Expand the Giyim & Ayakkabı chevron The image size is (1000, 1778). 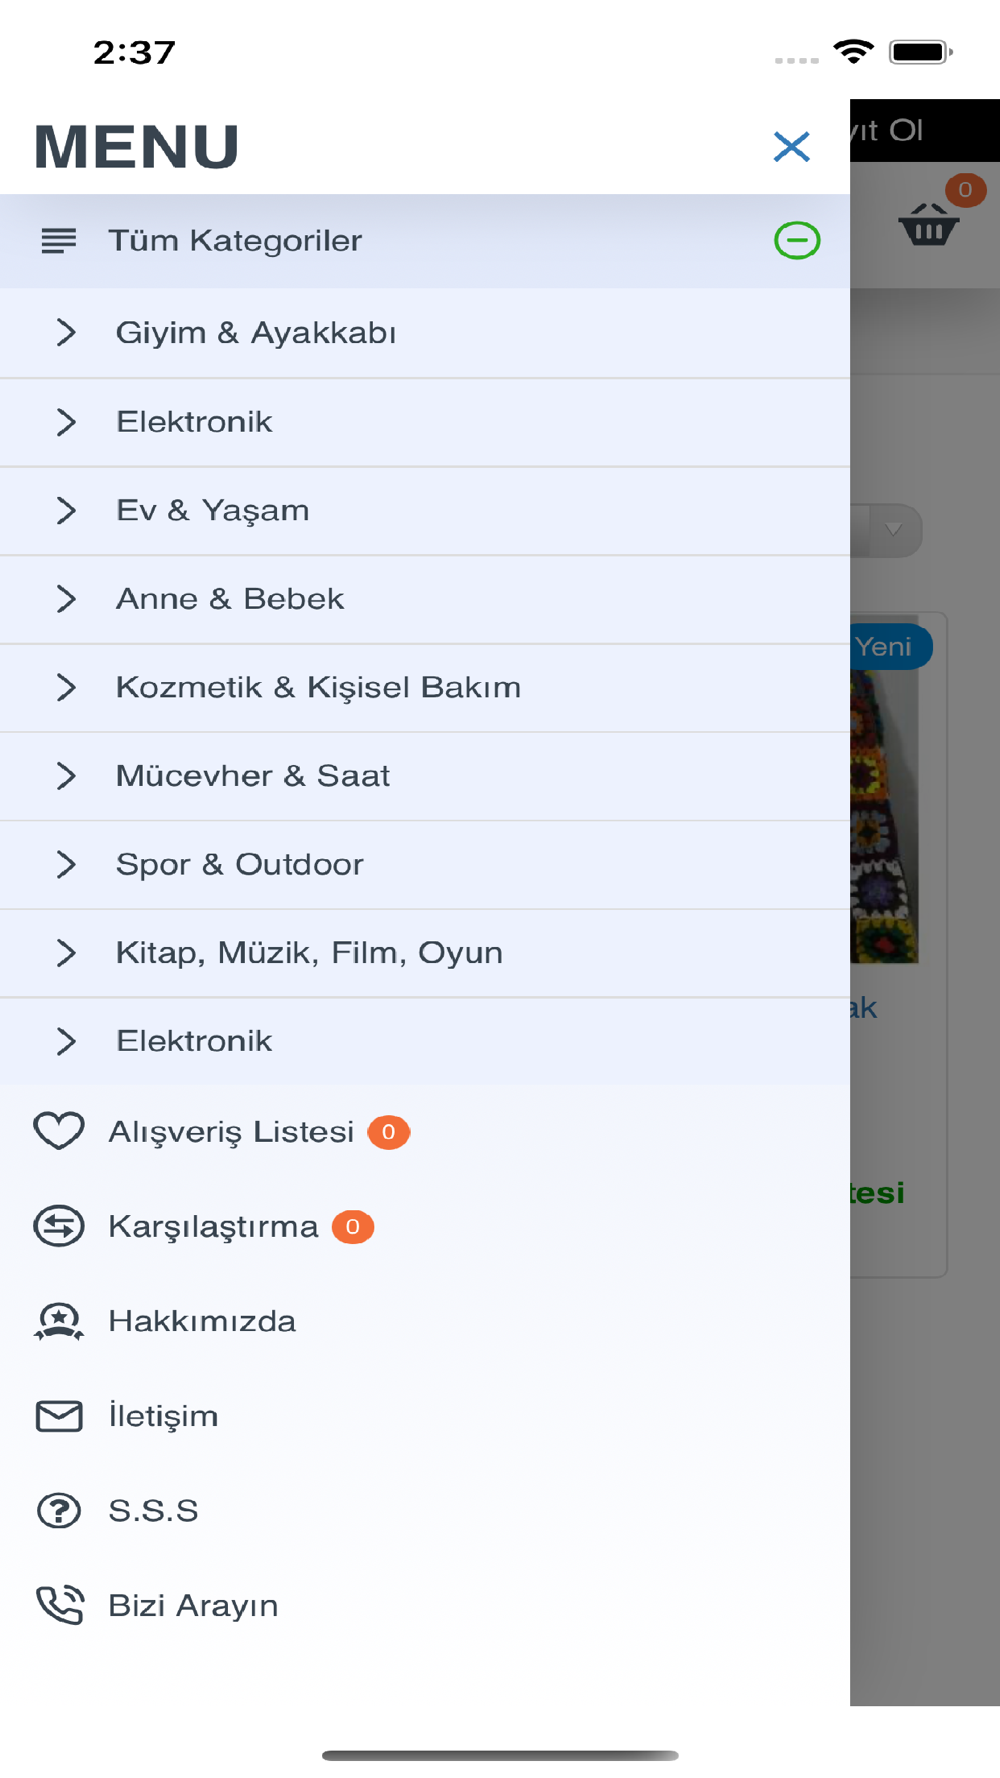tap(66, 332)
